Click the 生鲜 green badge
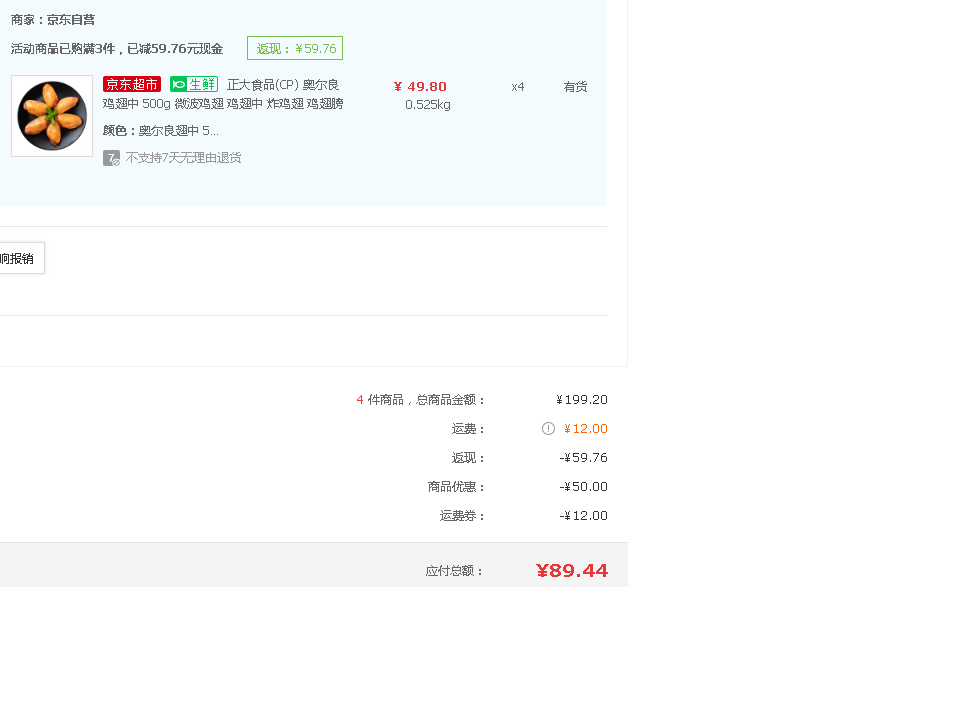 (194, 84)
